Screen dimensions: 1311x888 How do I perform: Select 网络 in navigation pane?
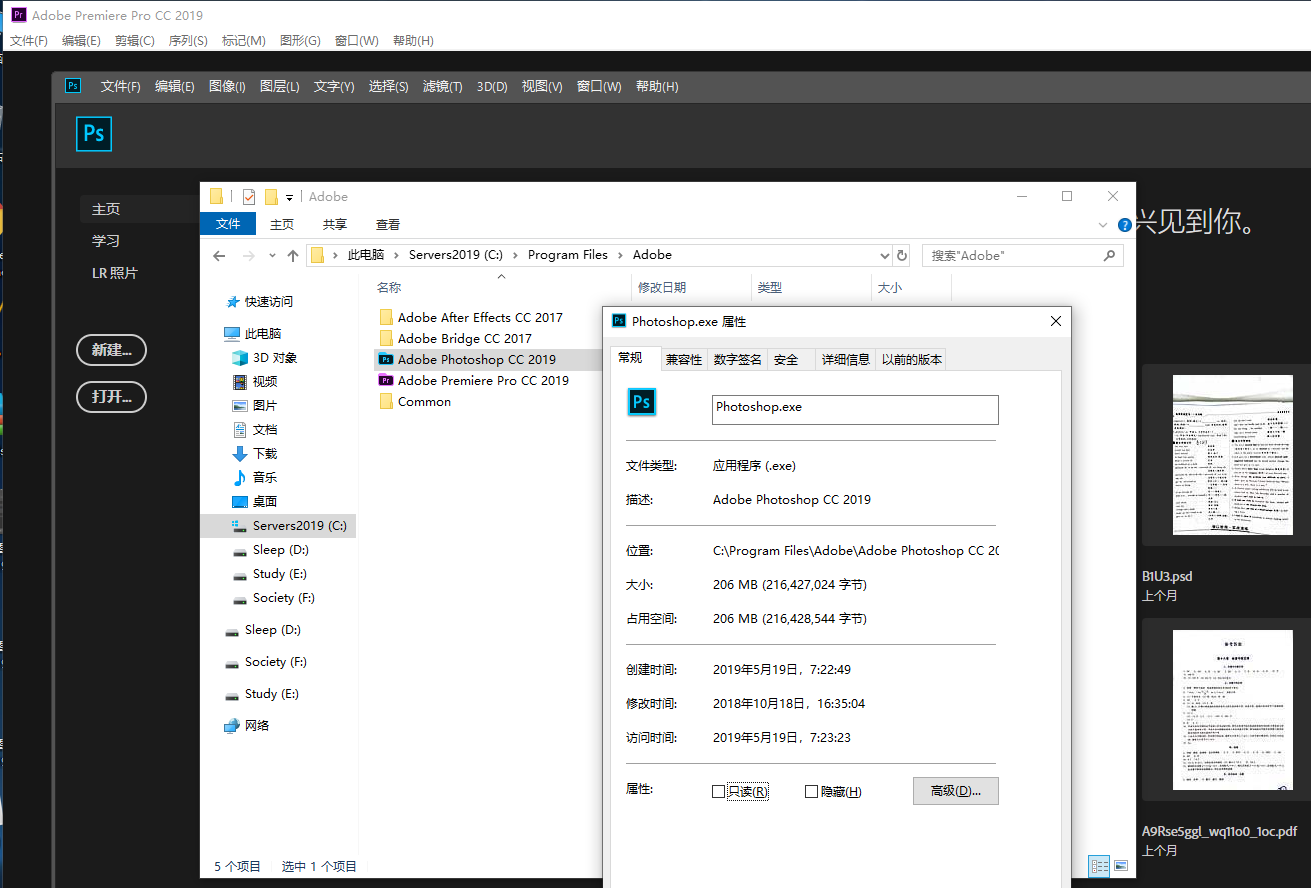(246, 725)
